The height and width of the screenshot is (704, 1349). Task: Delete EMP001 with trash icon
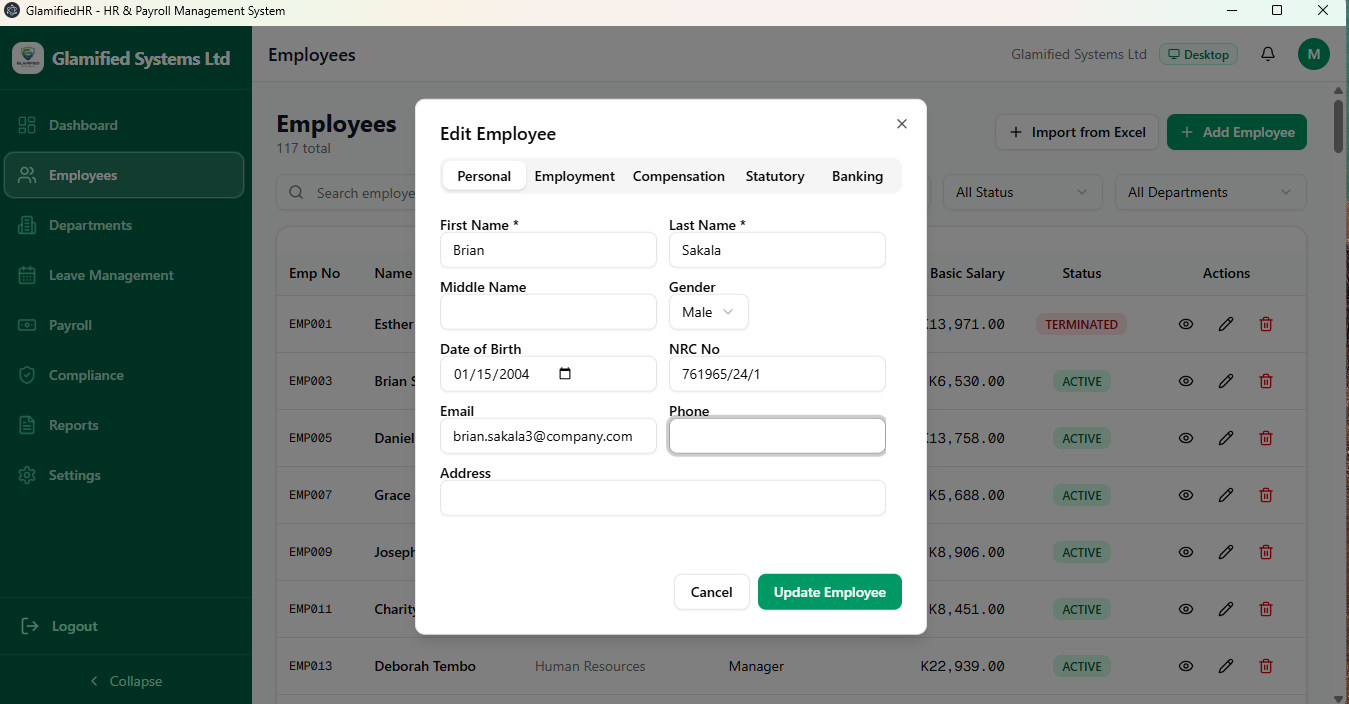[x=1266, y=324]
